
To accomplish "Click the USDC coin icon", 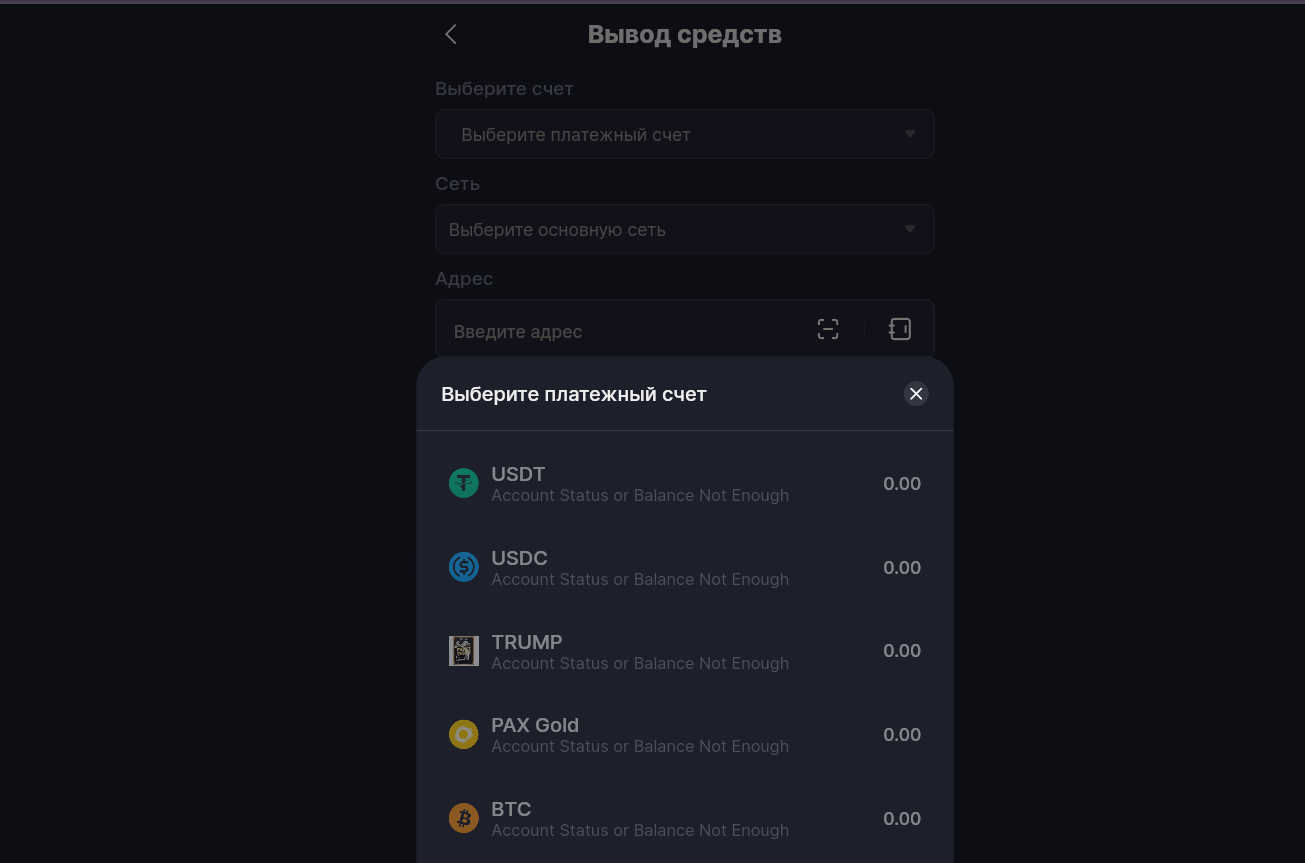I will click(463, 568).
